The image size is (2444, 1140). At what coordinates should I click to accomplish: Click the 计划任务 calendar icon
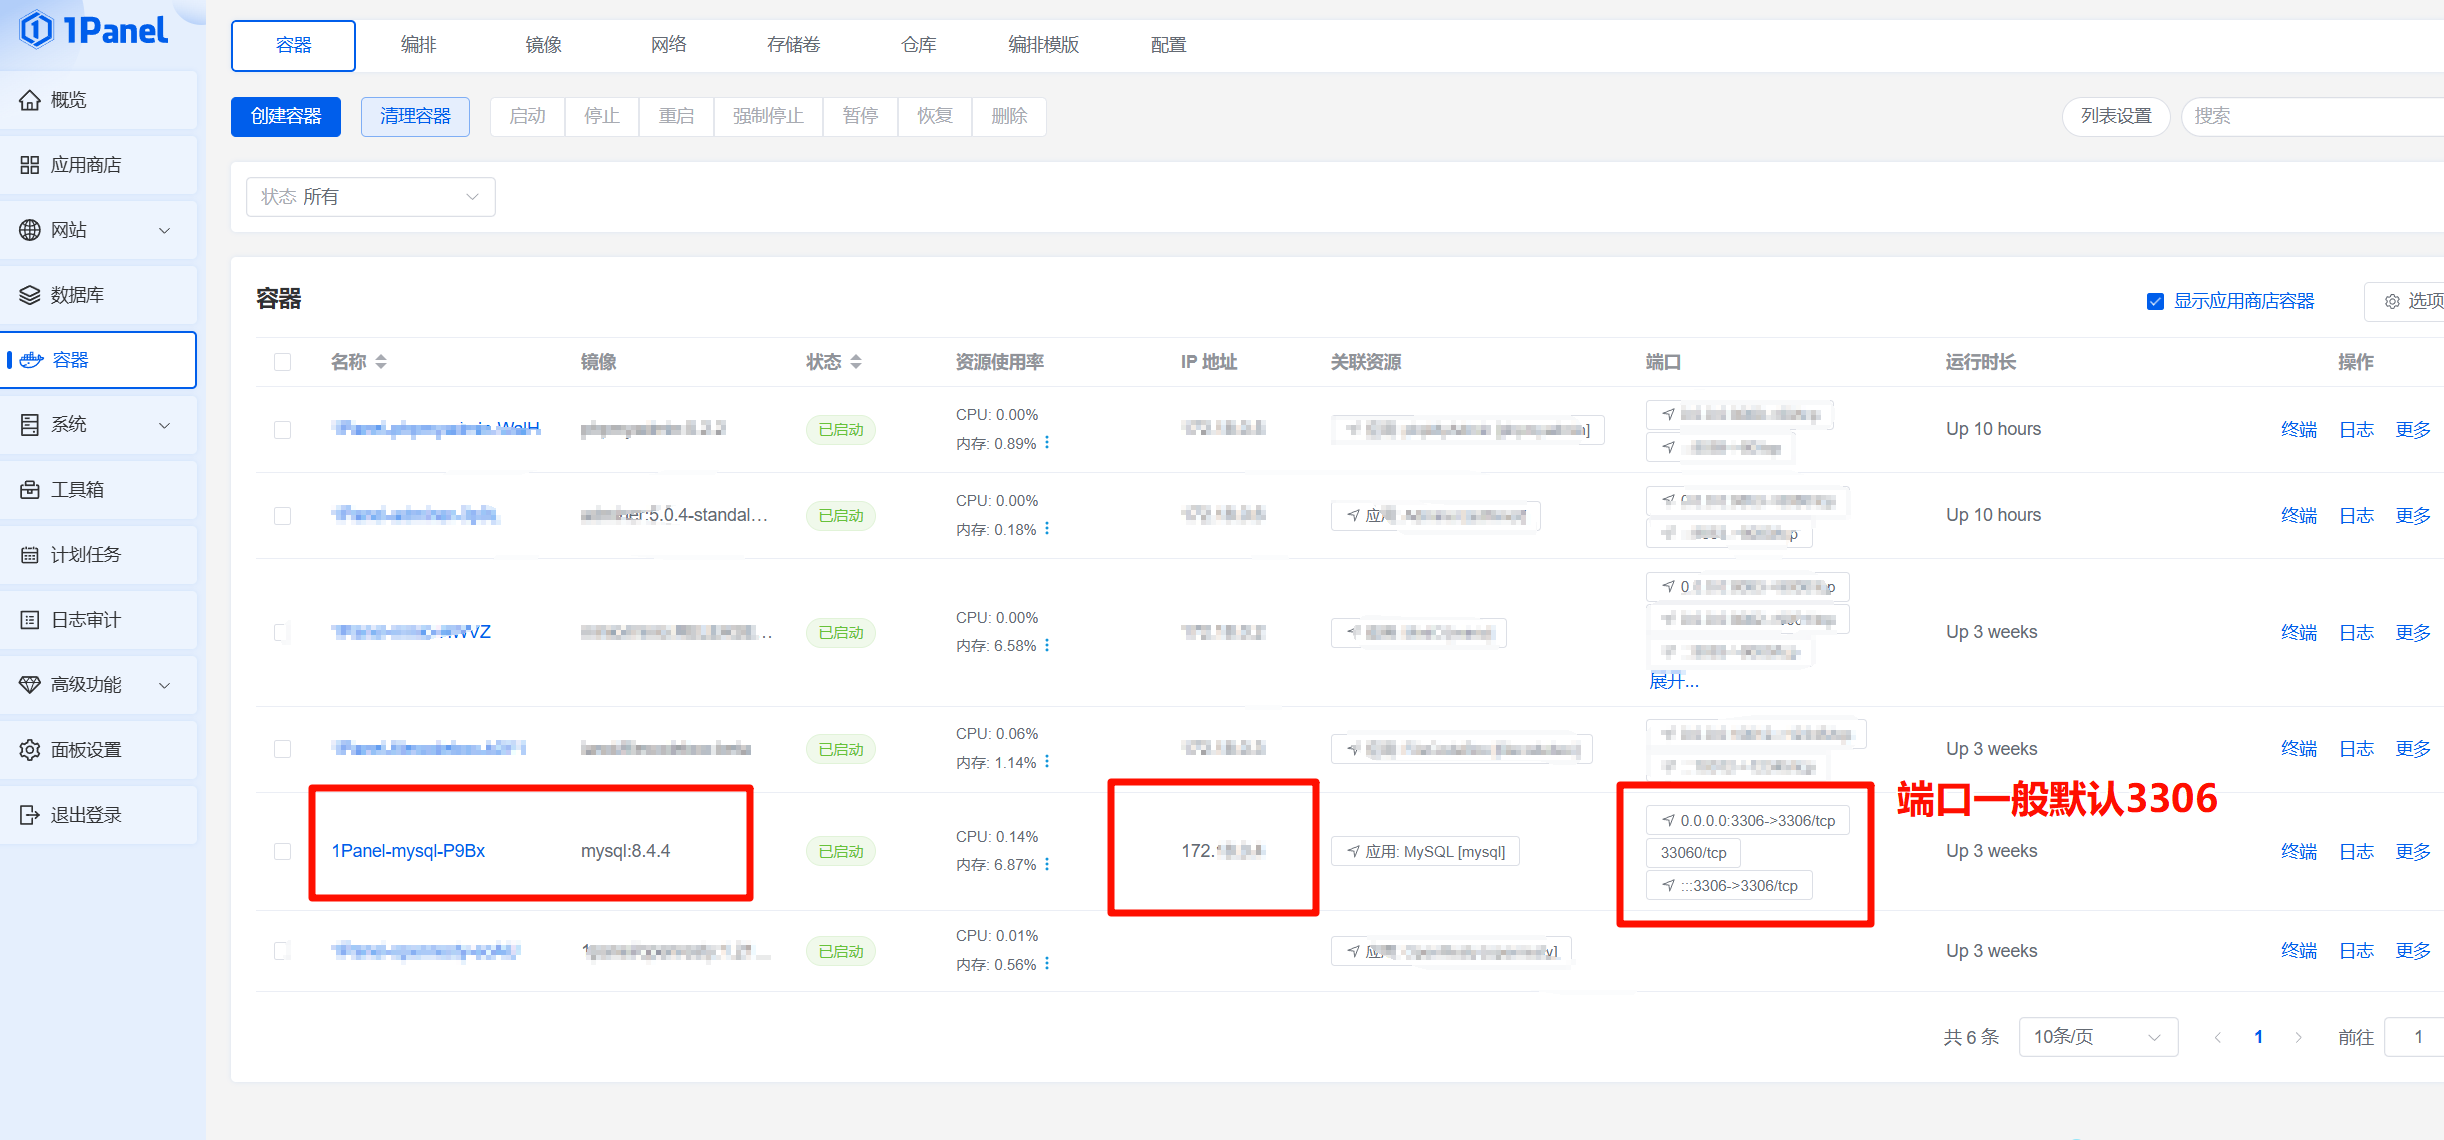click(x=30, y=555)
